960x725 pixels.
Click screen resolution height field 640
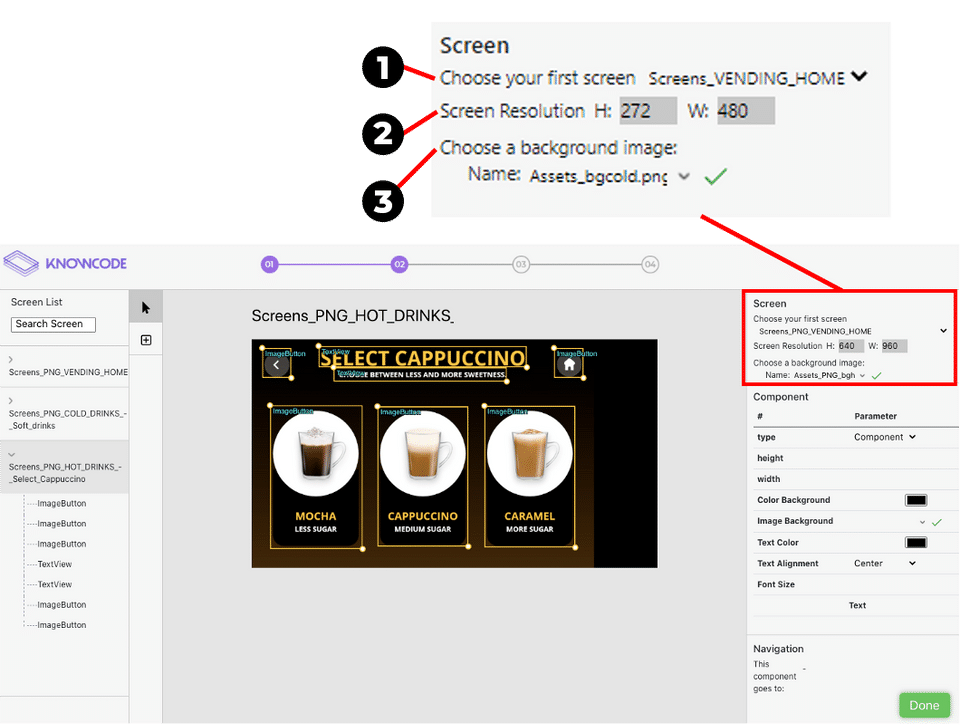tap(850, 346)
